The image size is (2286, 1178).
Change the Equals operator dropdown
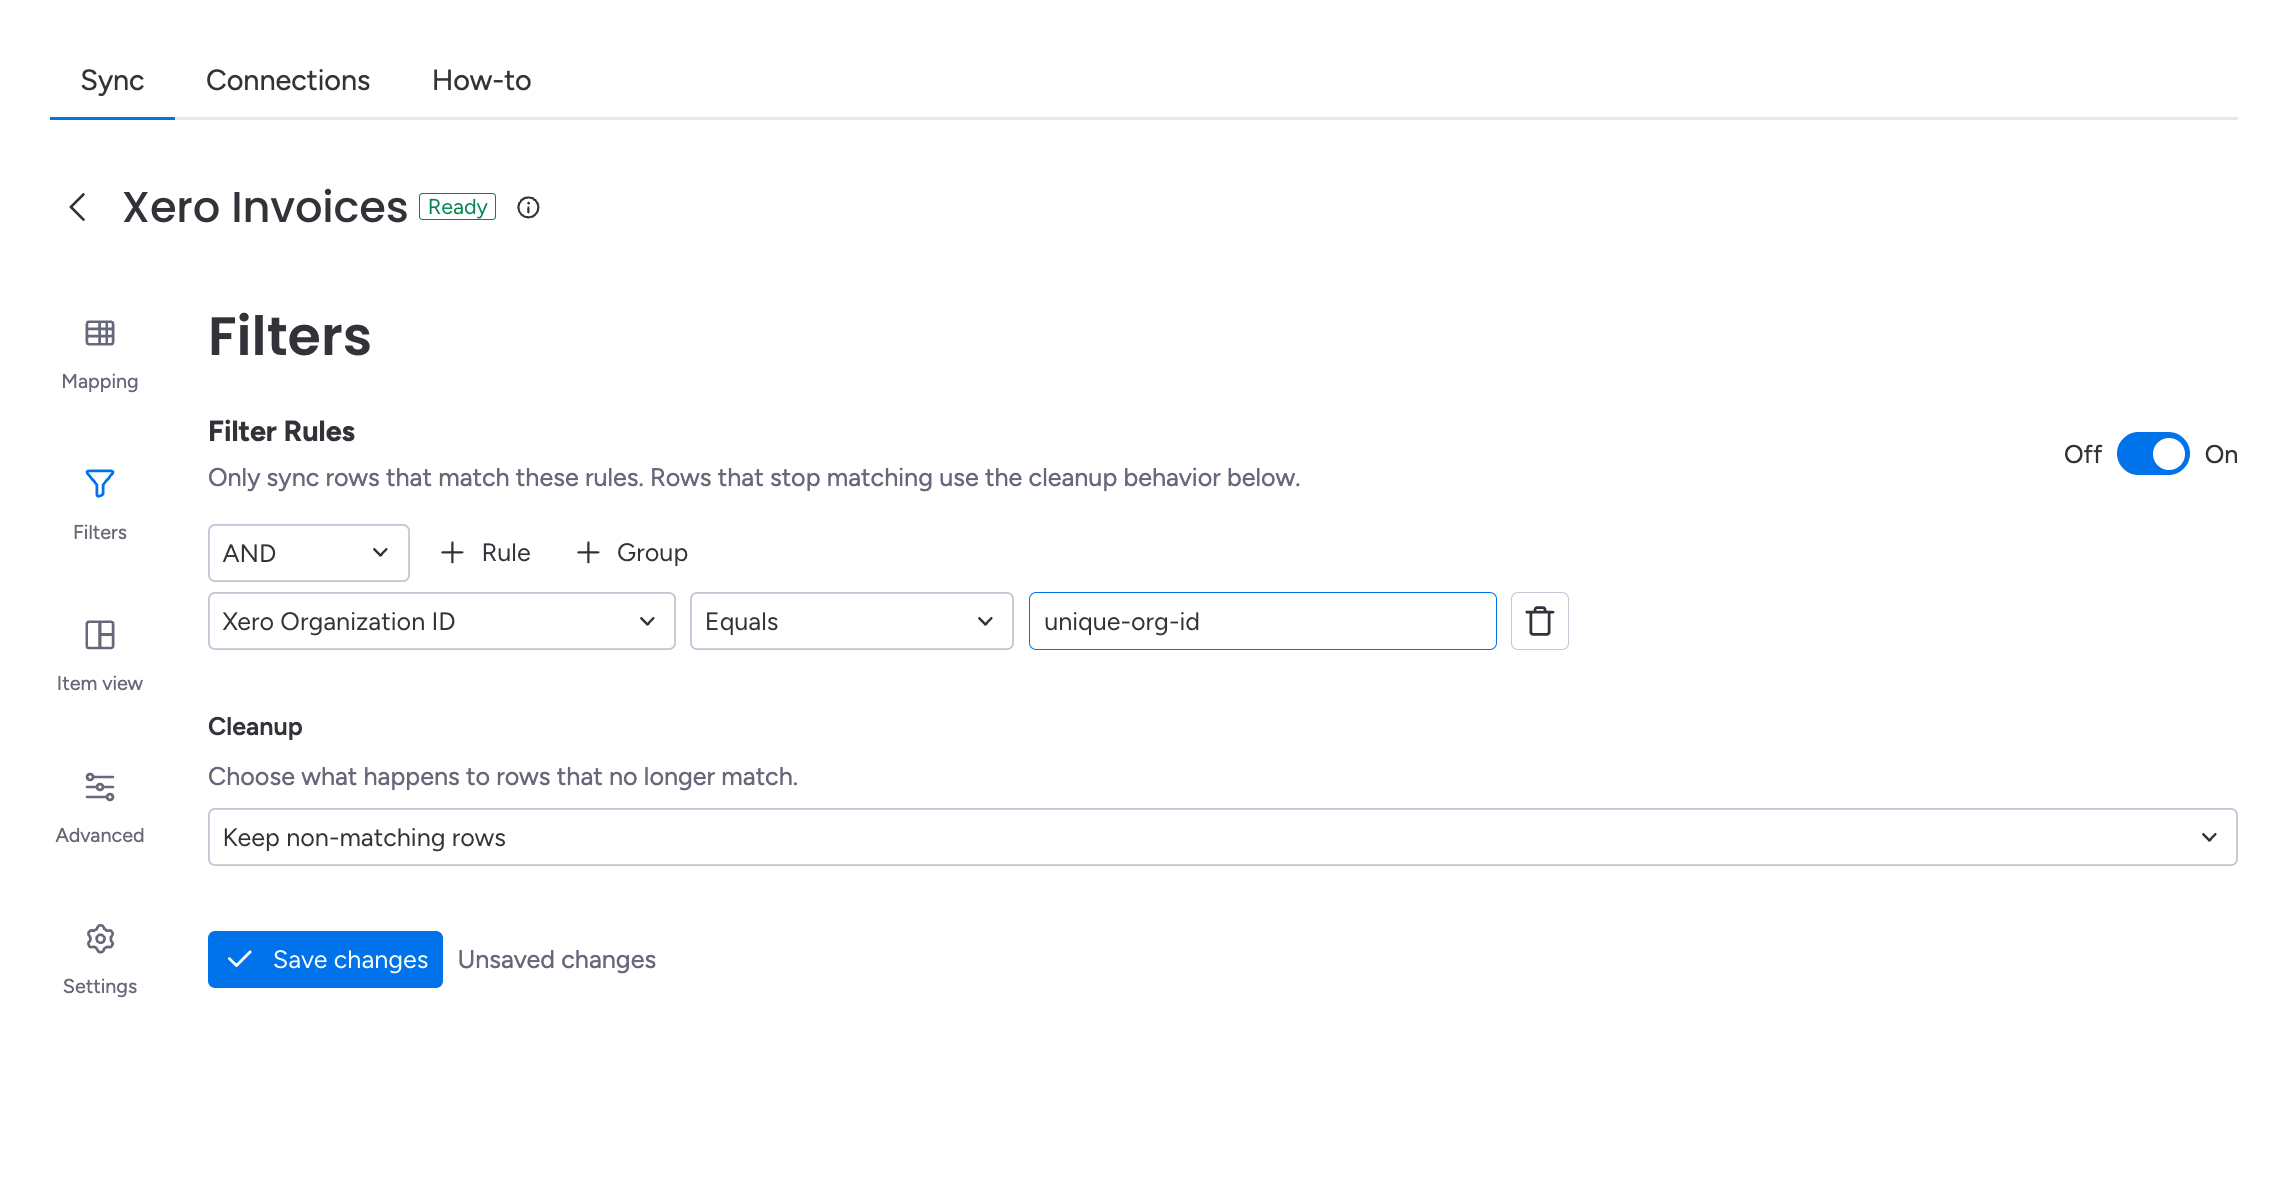(852, 621)
